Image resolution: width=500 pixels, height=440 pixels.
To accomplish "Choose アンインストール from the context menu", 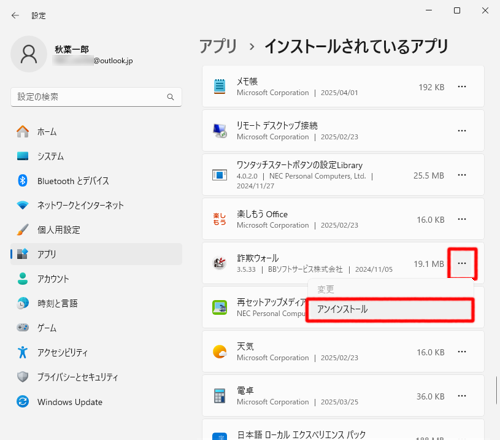I will [x=390, y=309].
